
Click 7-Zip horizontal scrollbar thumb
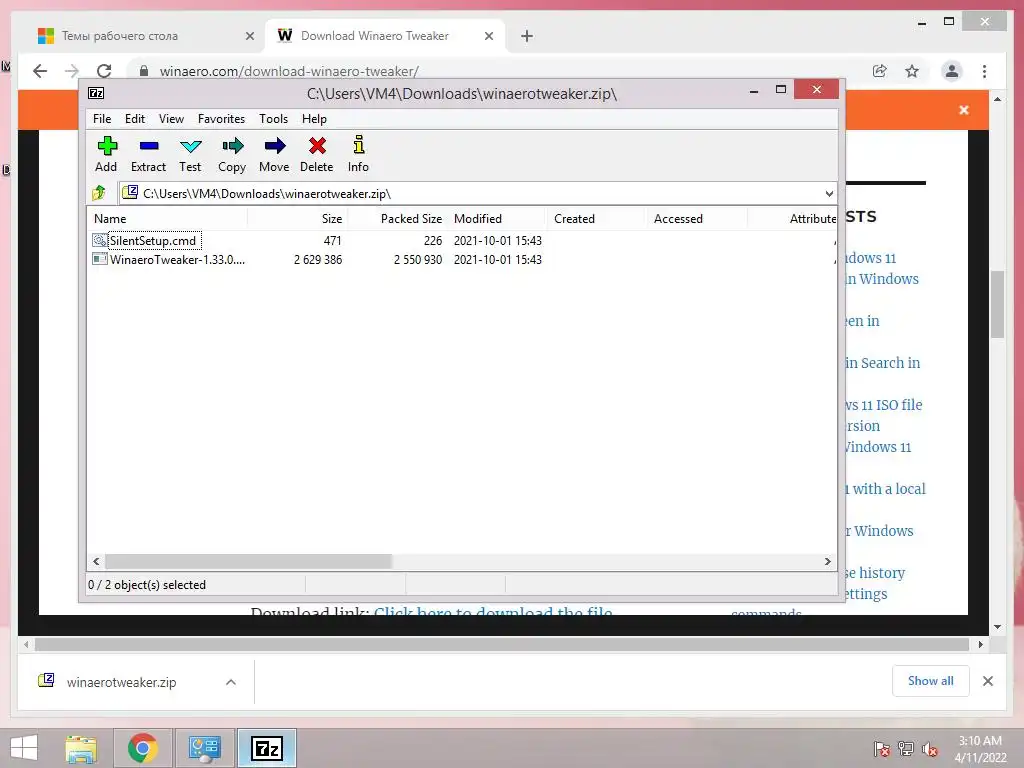248,561
